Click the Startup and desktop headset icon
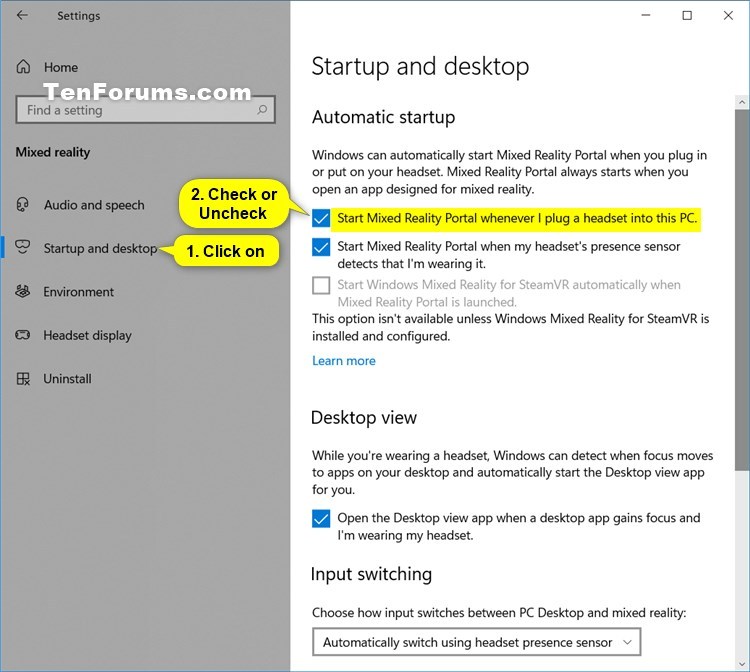The image size is (750, 672). (x=22, y=248)
